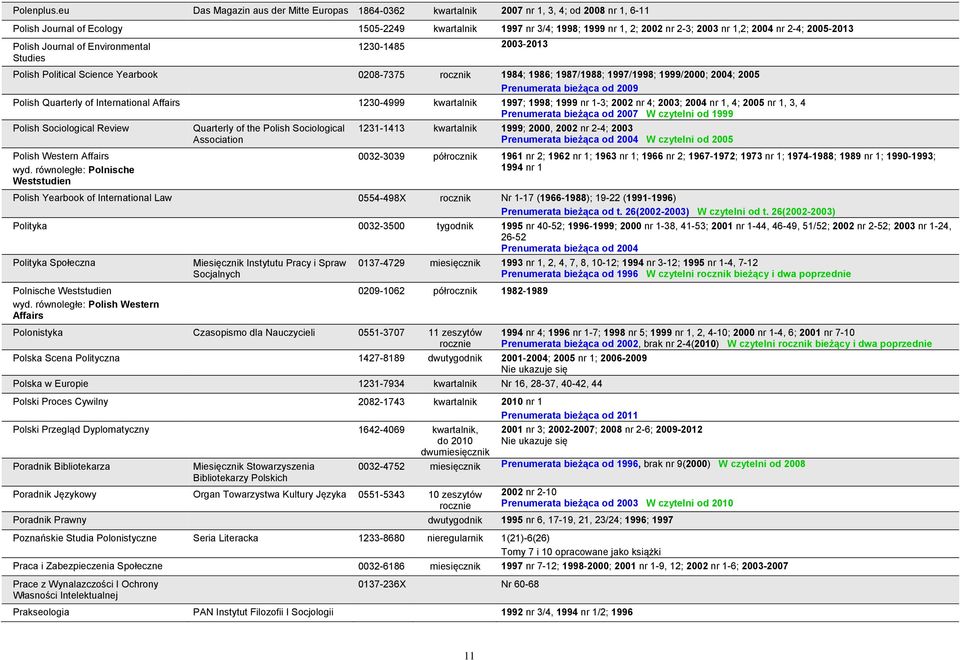Click Miesięcznik Stowarzyszenia Bibliotekarzy Polskich
Image resolution: width=960 pixels, height=660 pixels.
click(253, 473)
